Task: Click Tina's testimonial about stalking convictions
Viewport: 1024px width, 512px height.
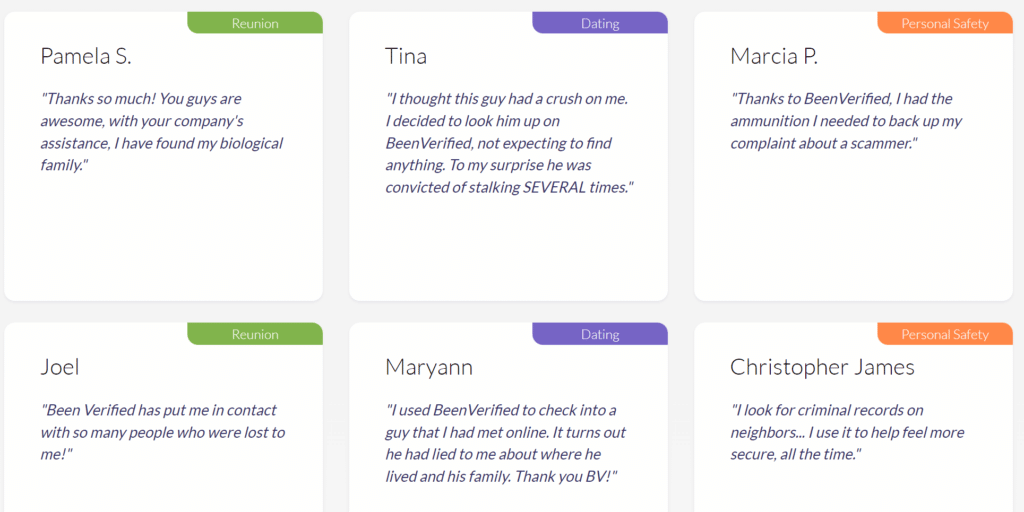Action: pyautogui.click(x=509, y=143)
